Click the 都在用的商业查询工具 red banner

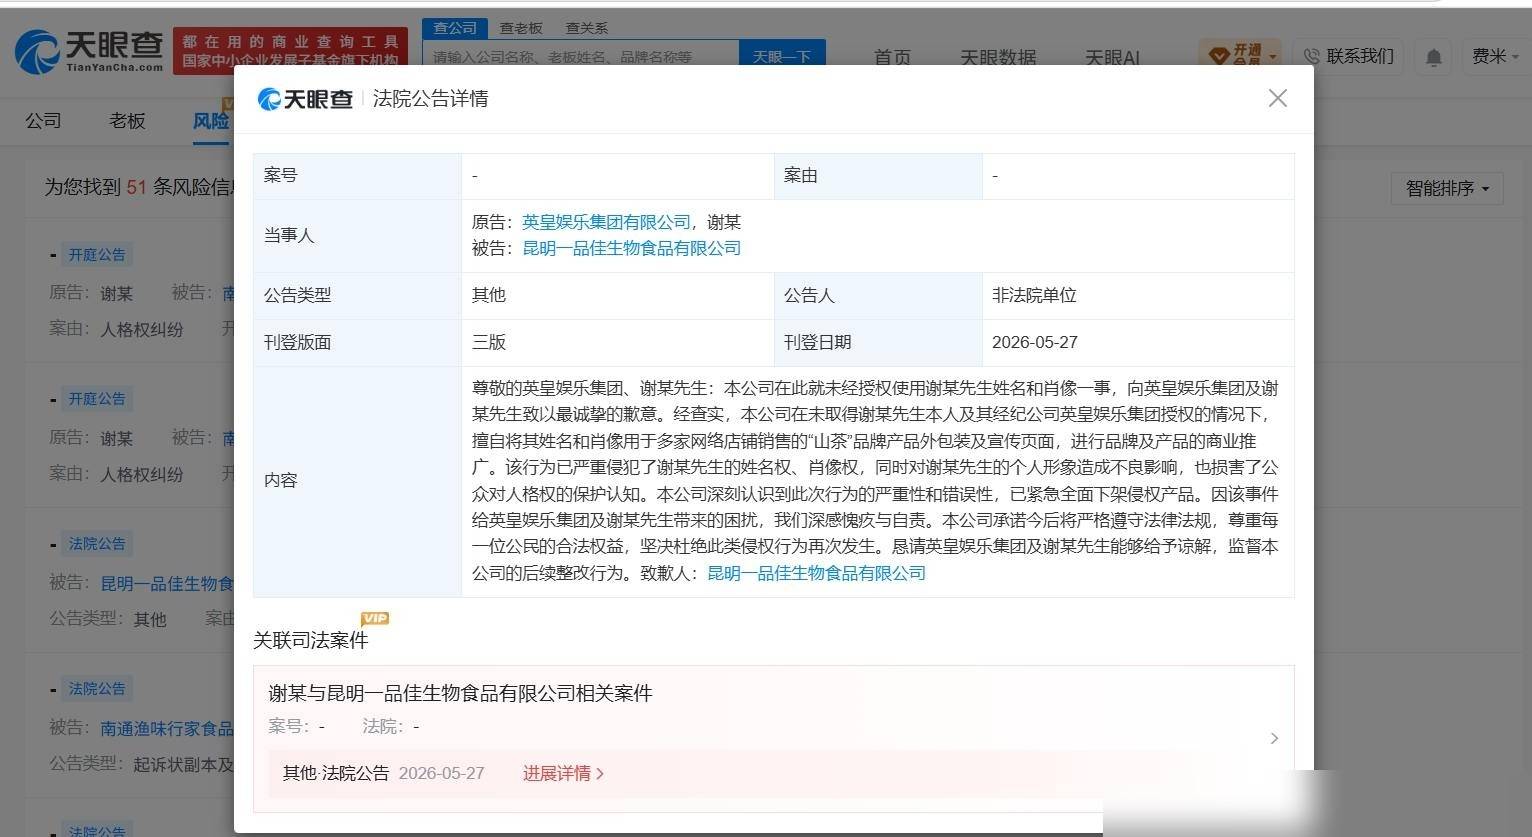point(290,51)
